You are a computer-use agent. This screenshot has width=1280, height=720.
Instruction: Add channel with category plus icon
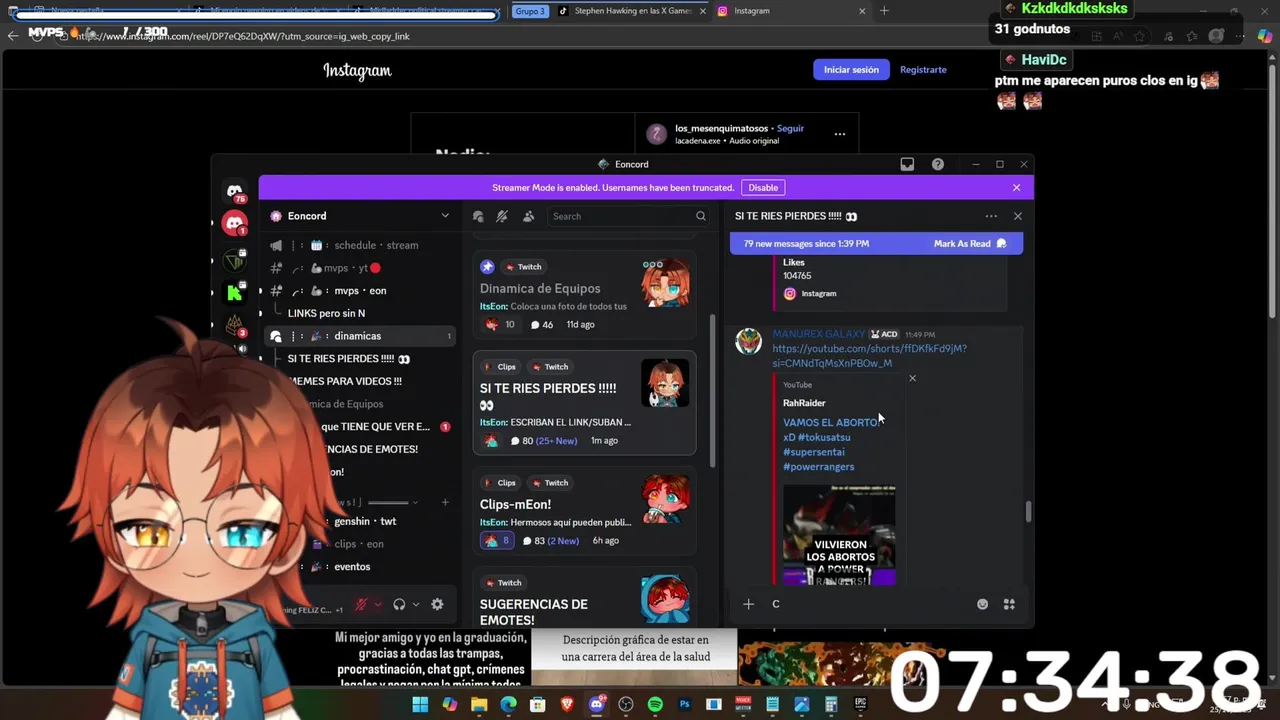click(445, 502)
